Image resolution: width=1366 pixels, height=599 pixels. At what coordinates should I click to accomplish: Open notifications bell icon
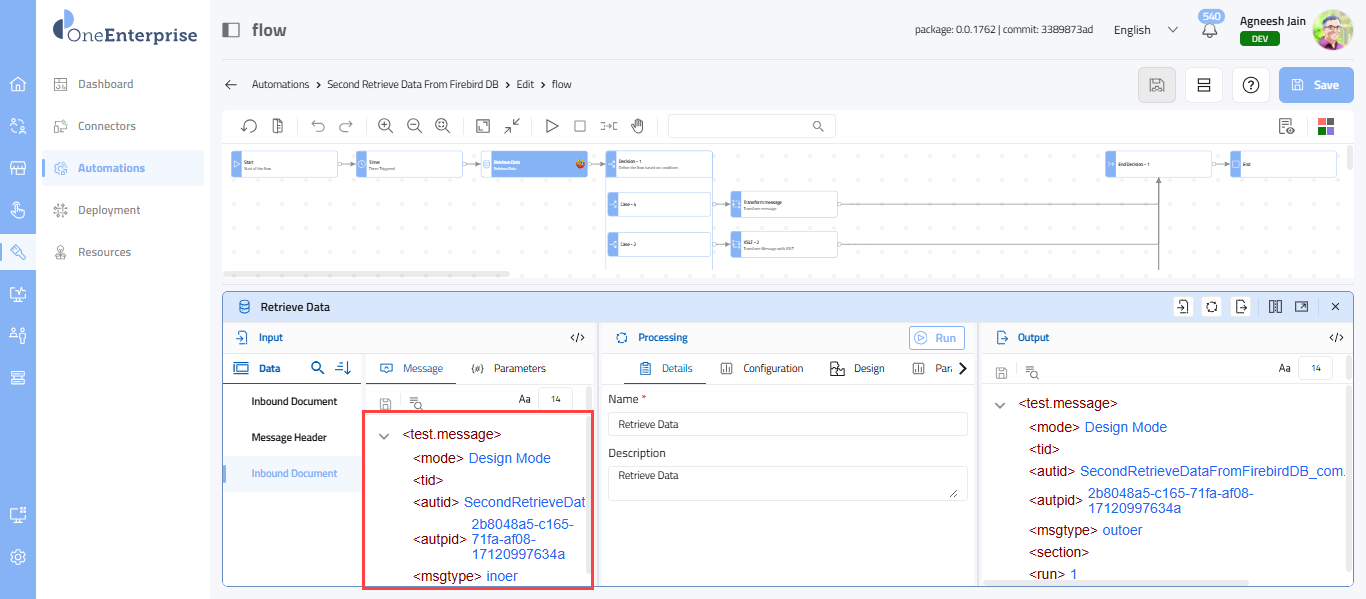coord(1210,30)
